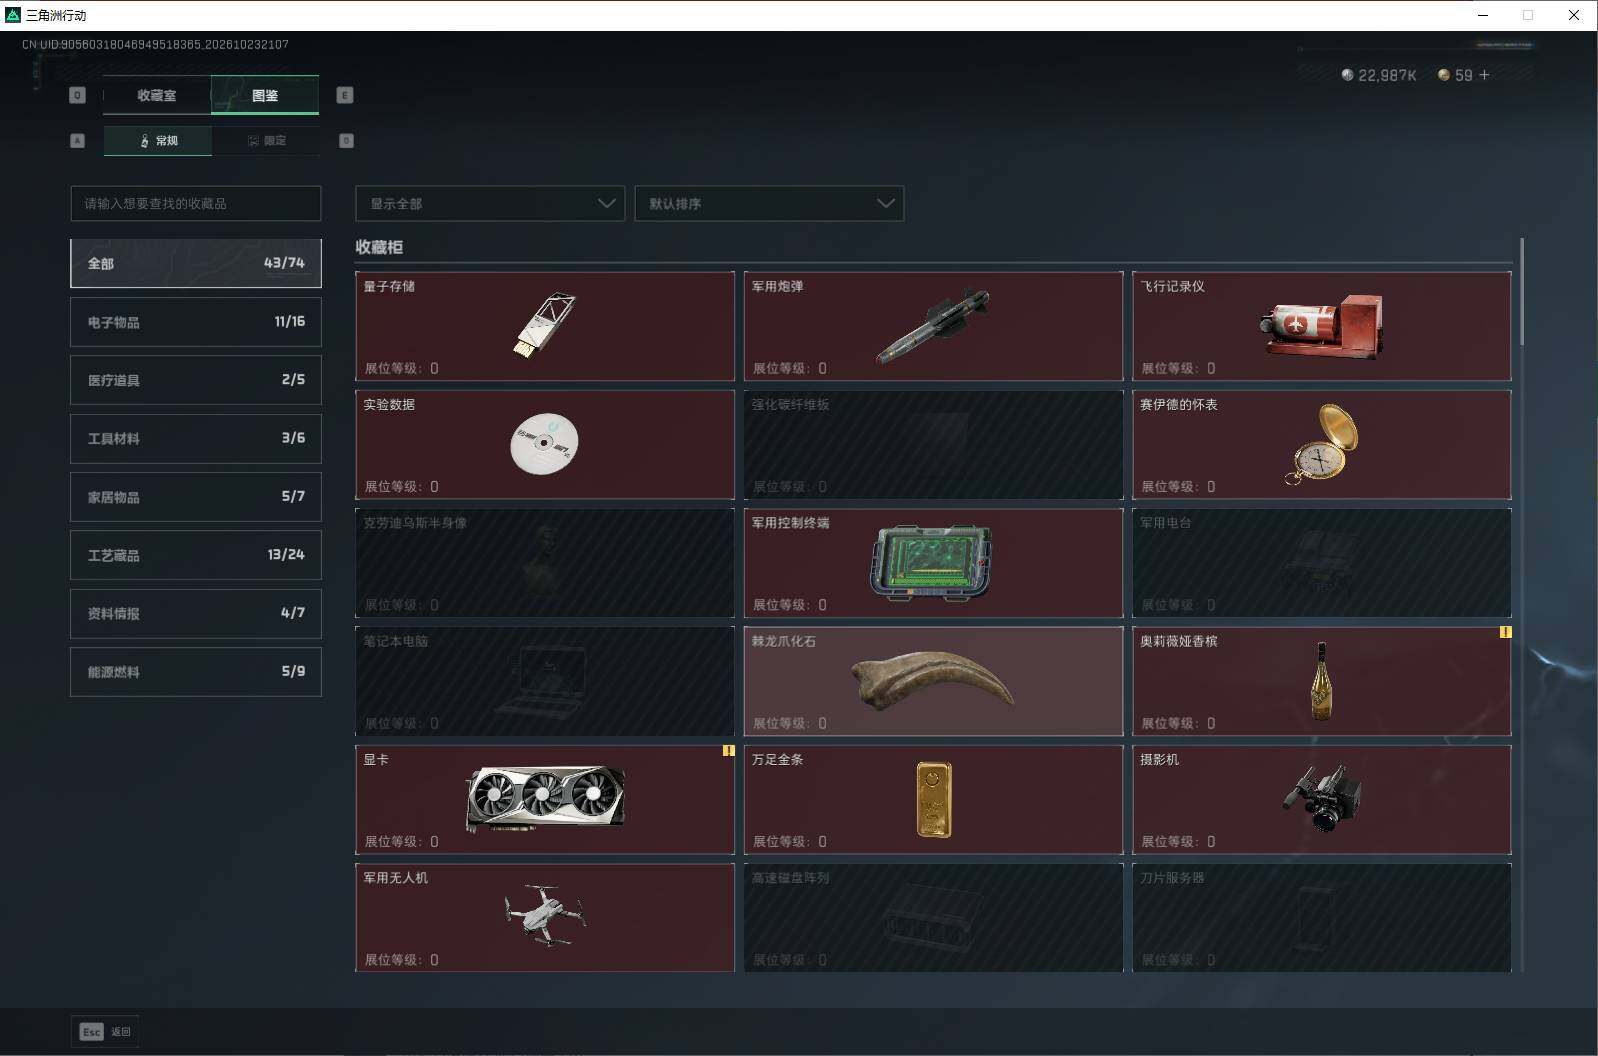Switch to the 收藏室 tab

tap(157, 95)
